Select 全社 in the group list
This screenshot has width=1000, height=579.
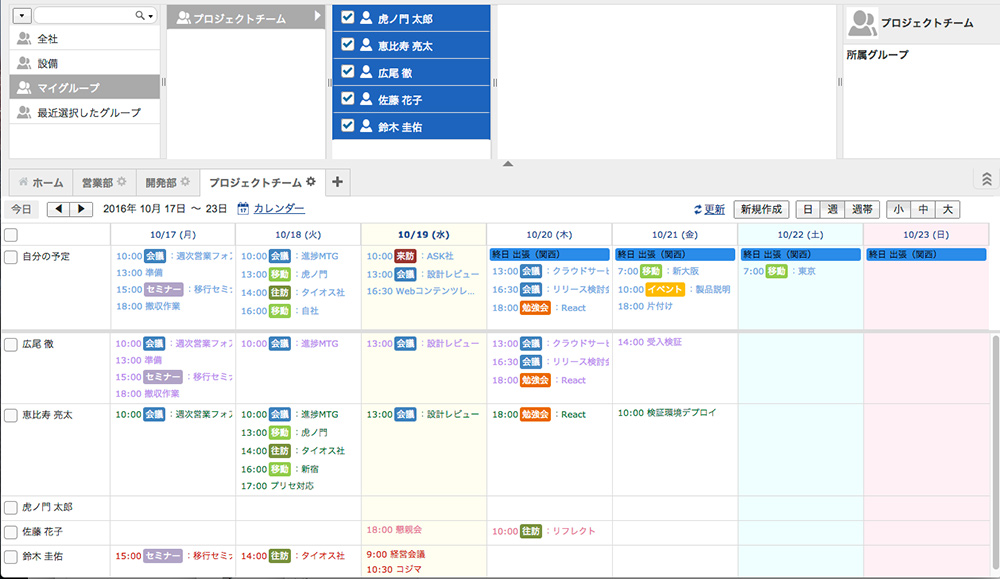tap(47, 39)
